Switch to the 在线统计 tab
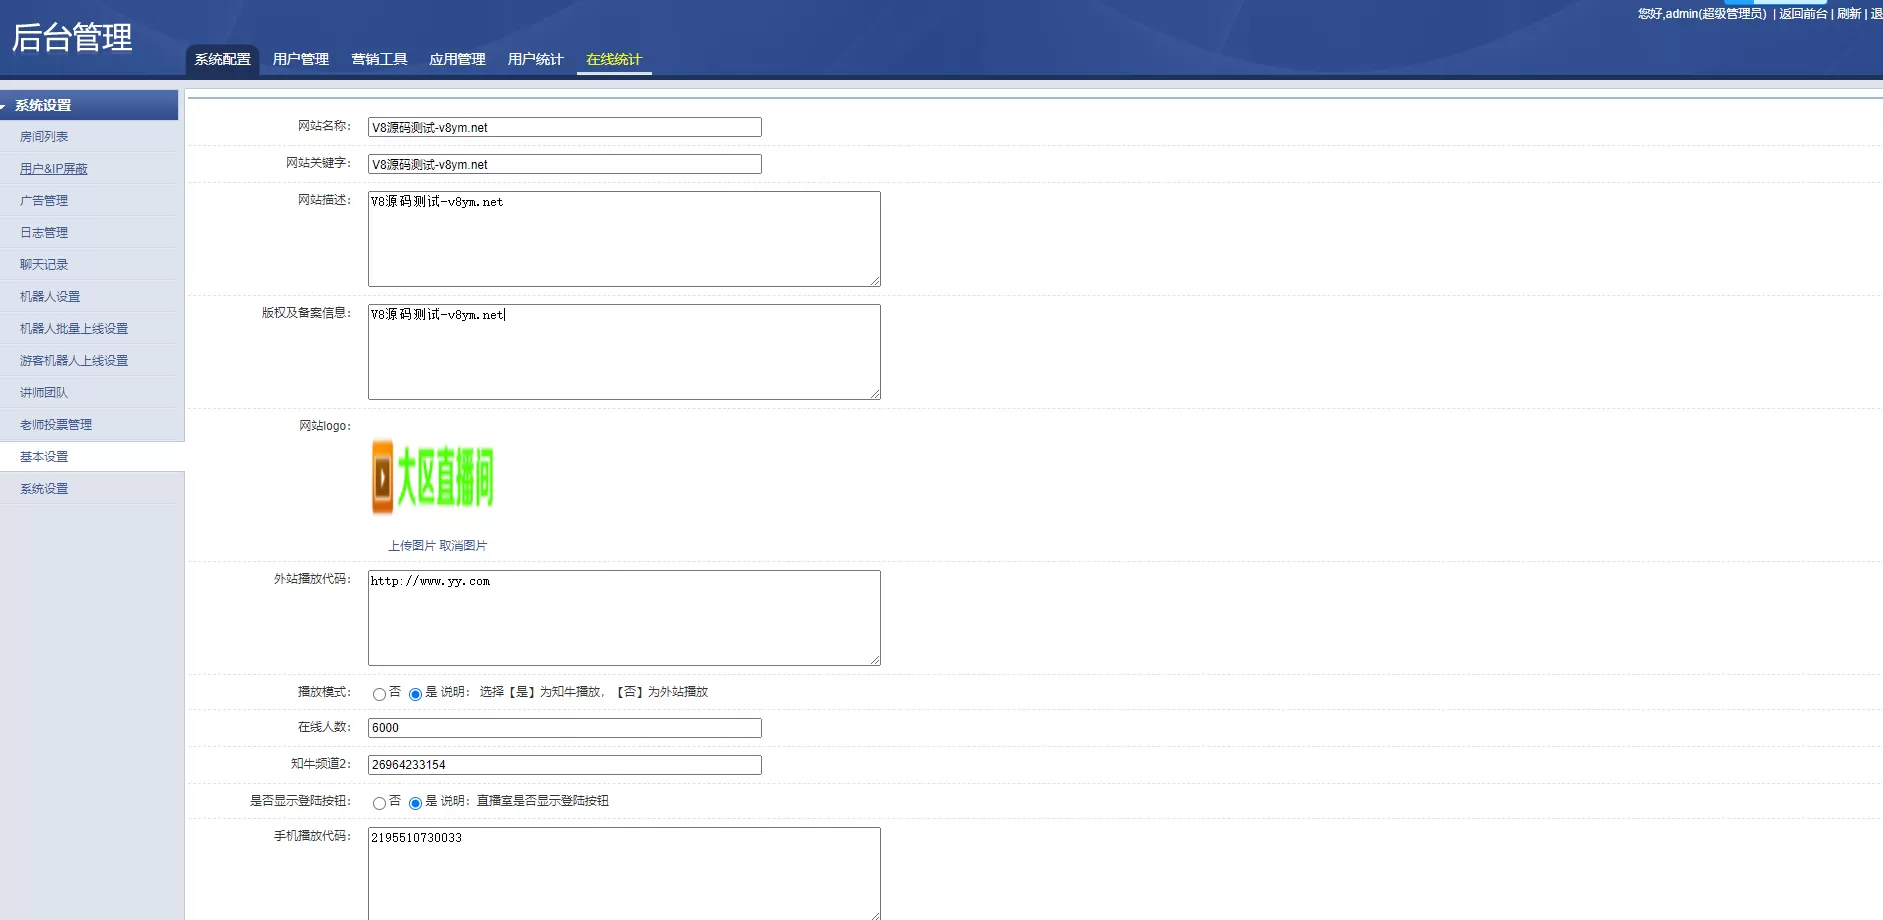 click(613, 59)
